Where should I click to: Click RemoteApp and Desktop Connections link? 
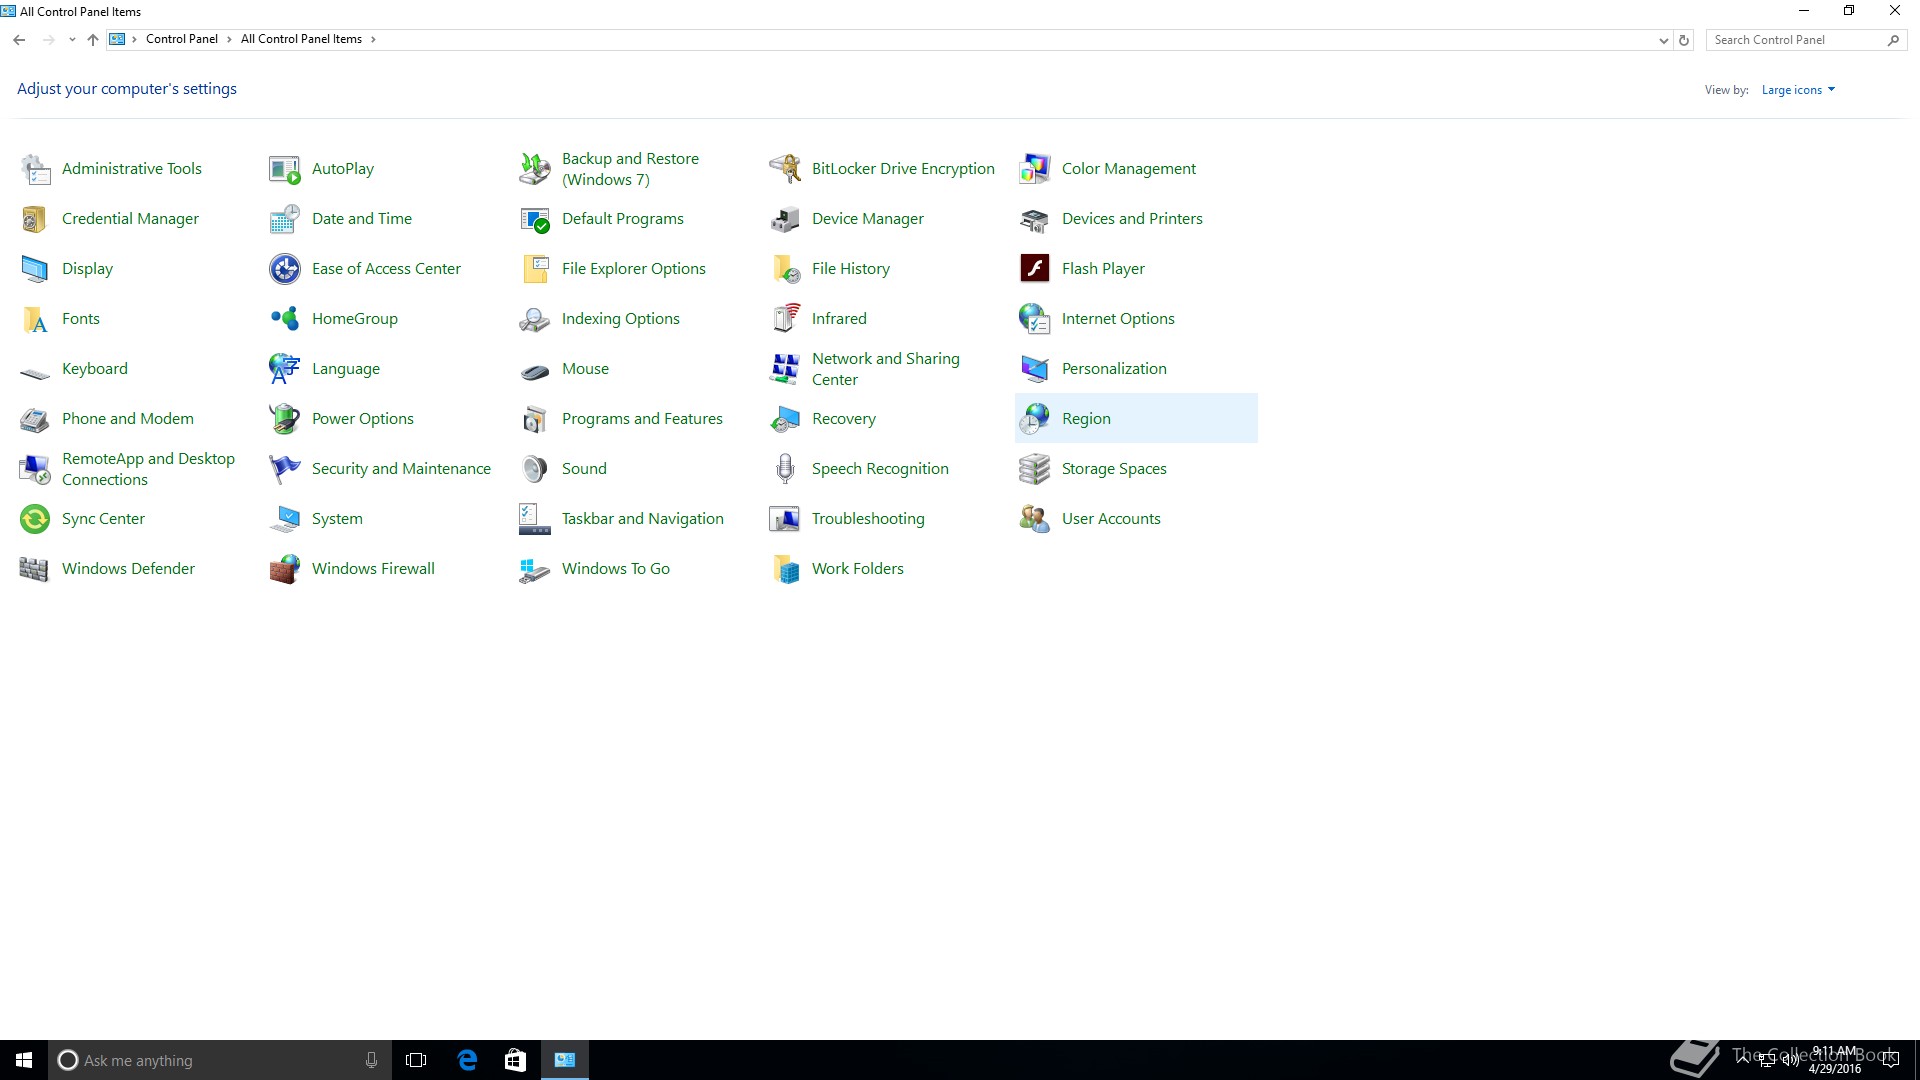(148, 469)
